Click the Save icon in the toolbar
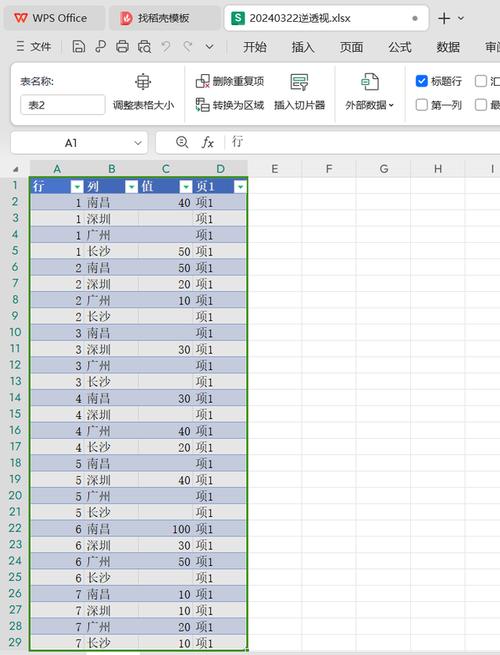500x655 pixels. (x=79, y=46)
